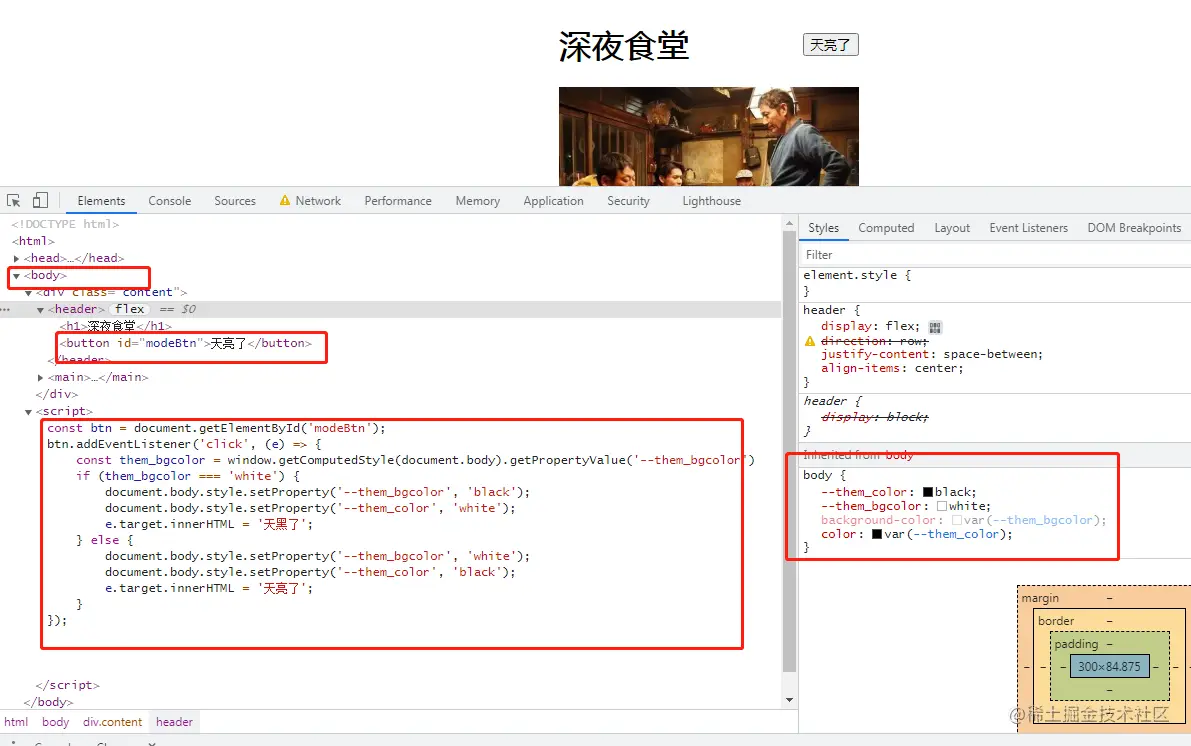Viewport: 1191px width, 746px height.
Task: Click the padding label in box model
Action: point(1076,644)
